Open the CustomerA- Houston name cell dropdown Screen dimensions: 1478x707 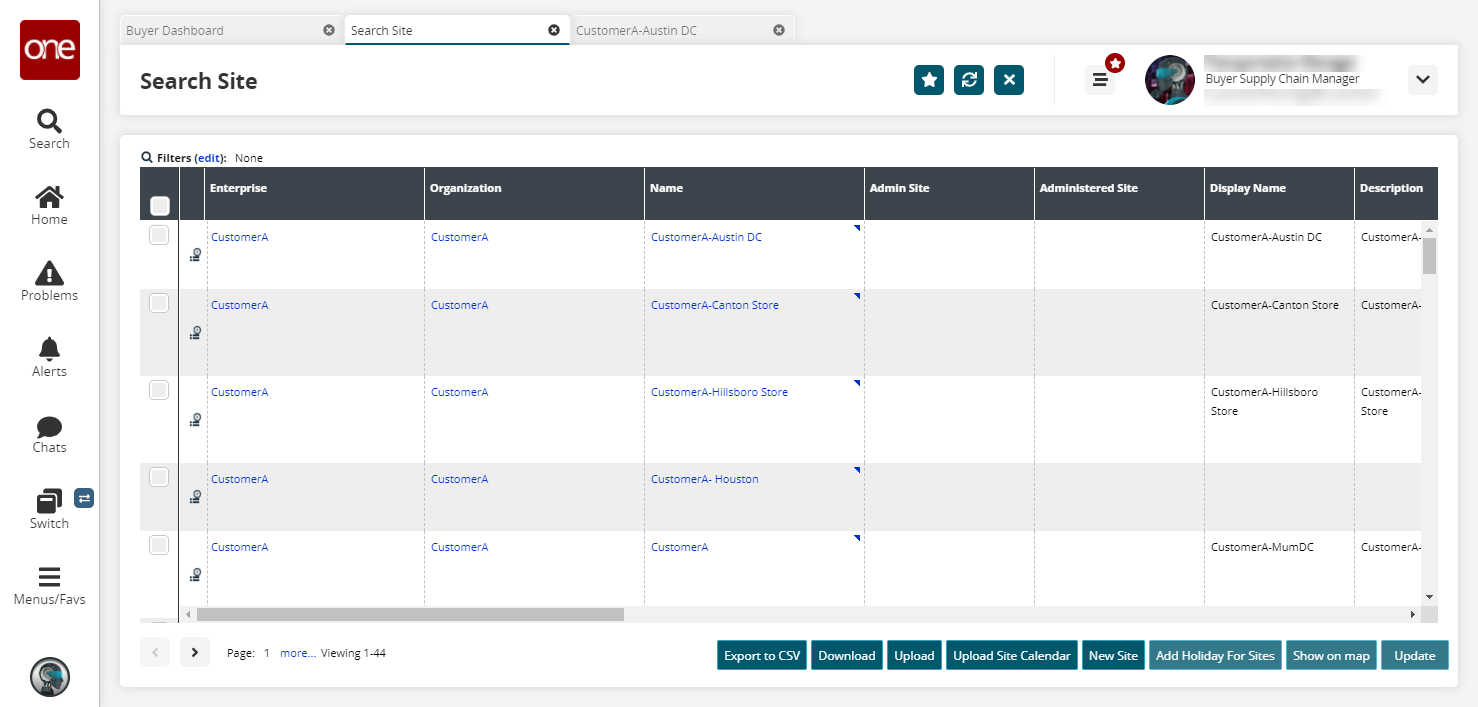pos(857,469)
